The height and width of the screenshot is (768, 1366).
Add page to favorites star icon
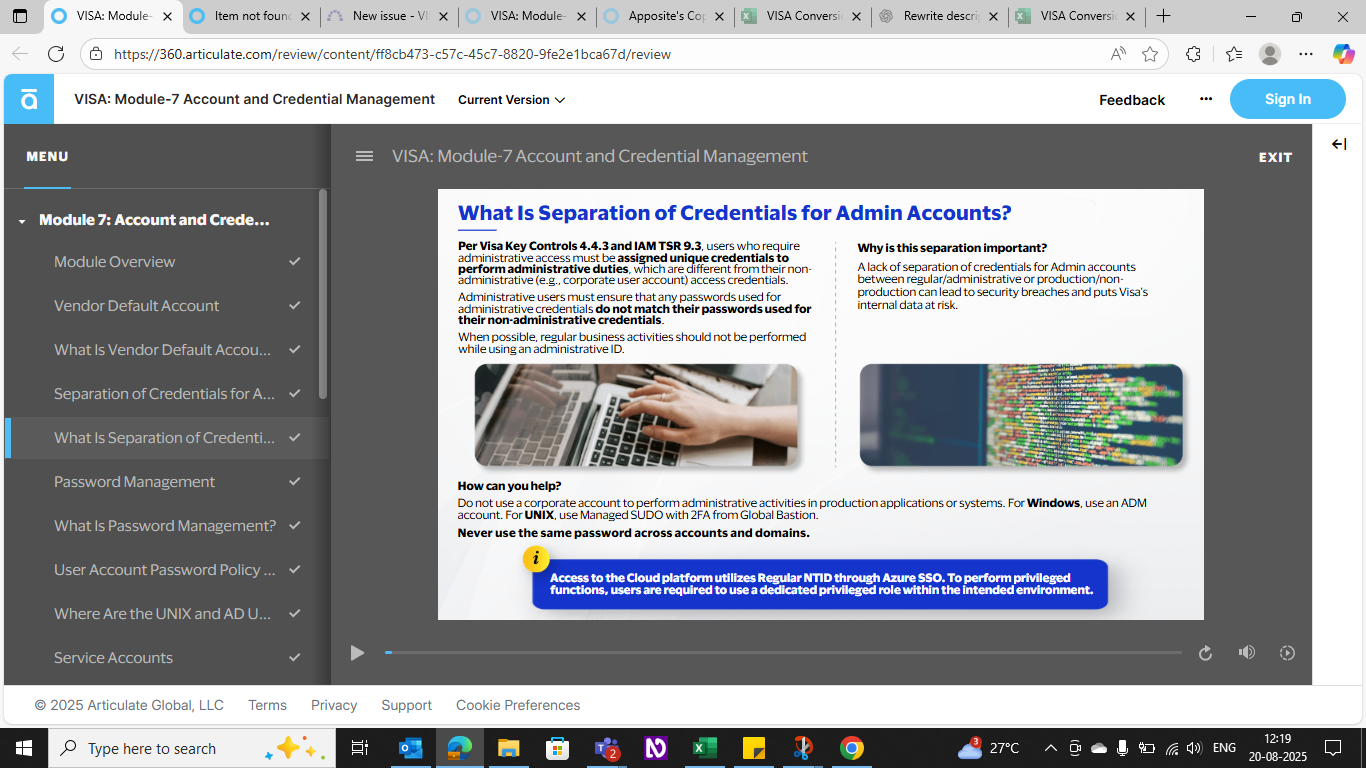(1150, 54)
